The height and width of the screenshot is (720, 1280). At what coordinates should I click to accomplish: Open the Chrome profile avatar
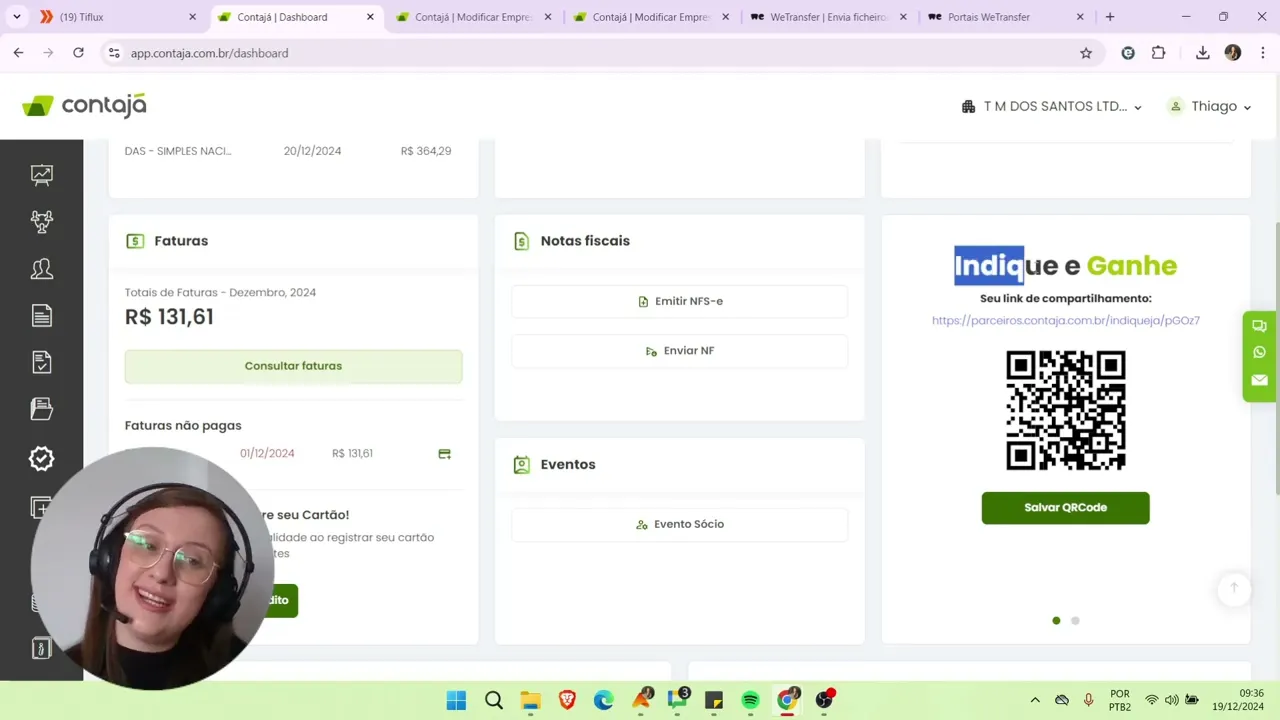click(x=1233, y=53)
